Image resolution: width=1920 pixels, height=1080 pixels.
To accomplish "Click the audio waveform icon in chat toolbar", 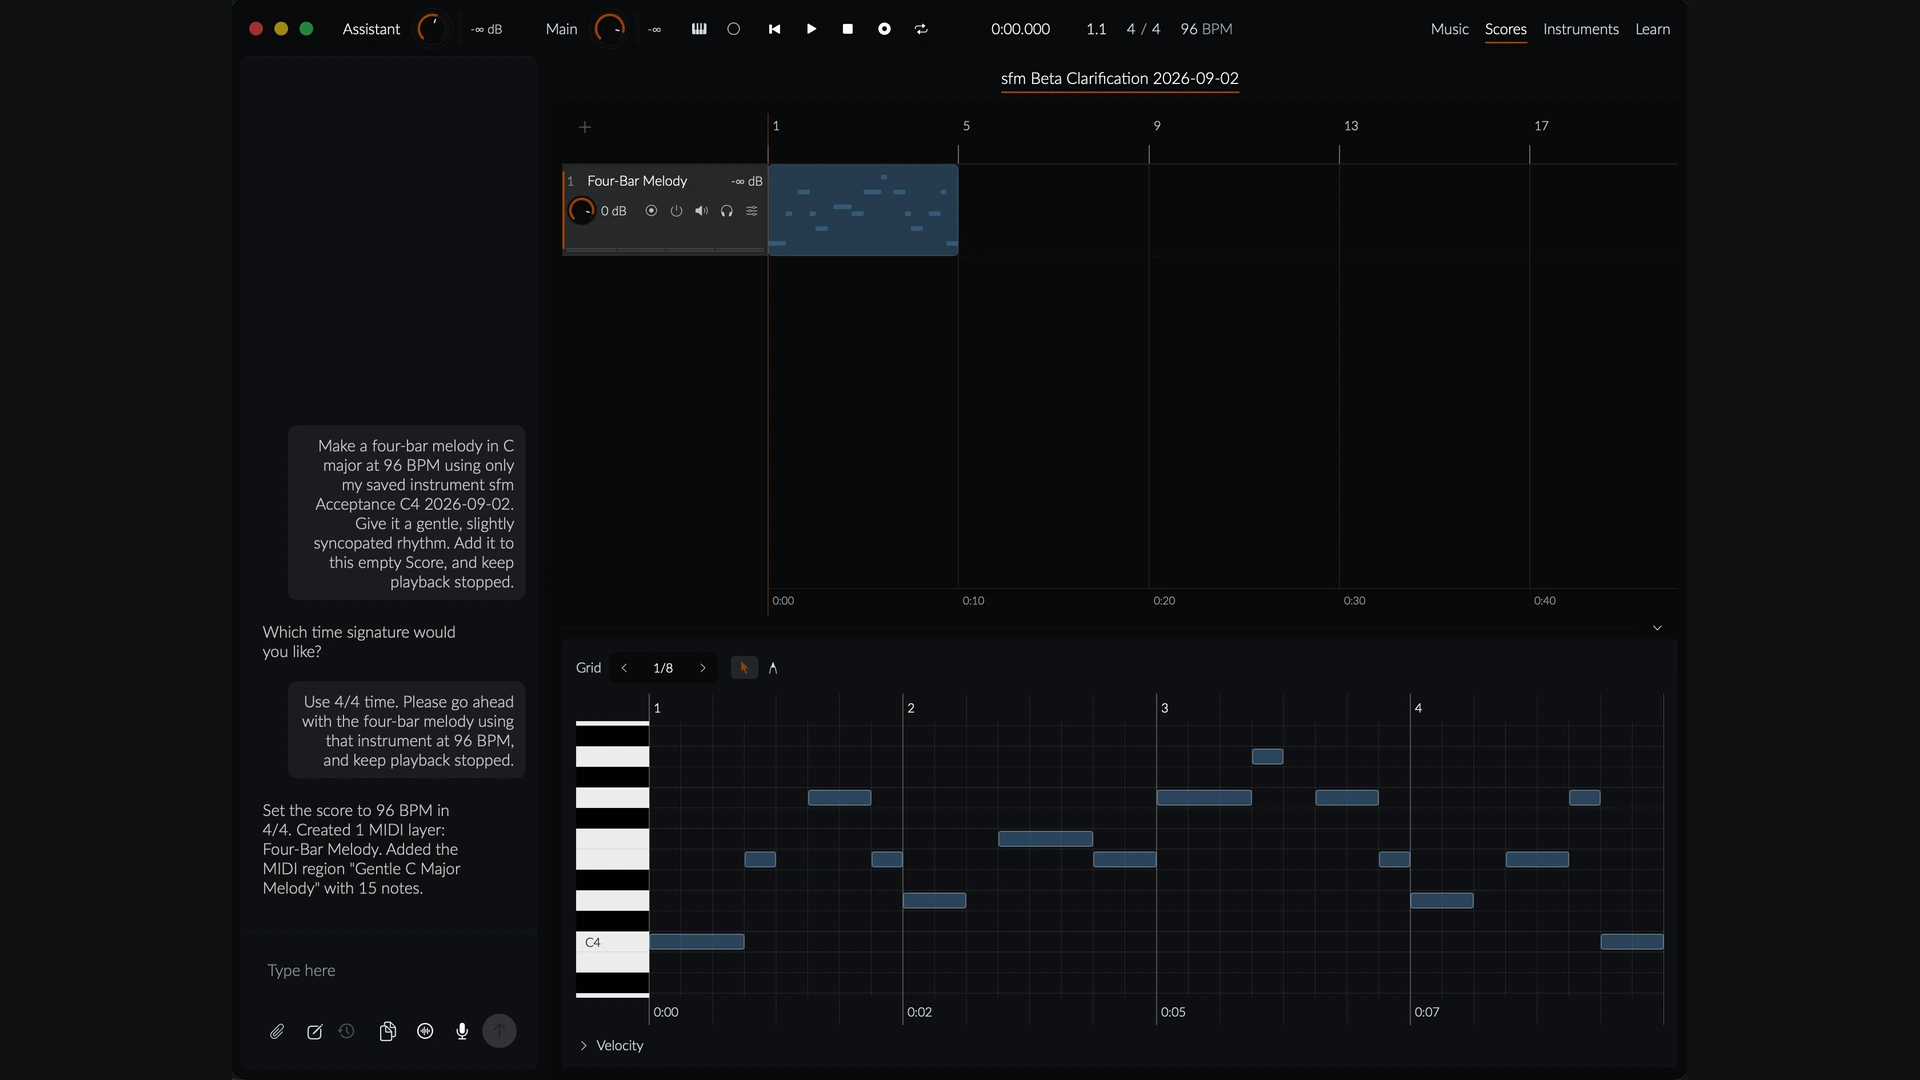I will 425,1031.
